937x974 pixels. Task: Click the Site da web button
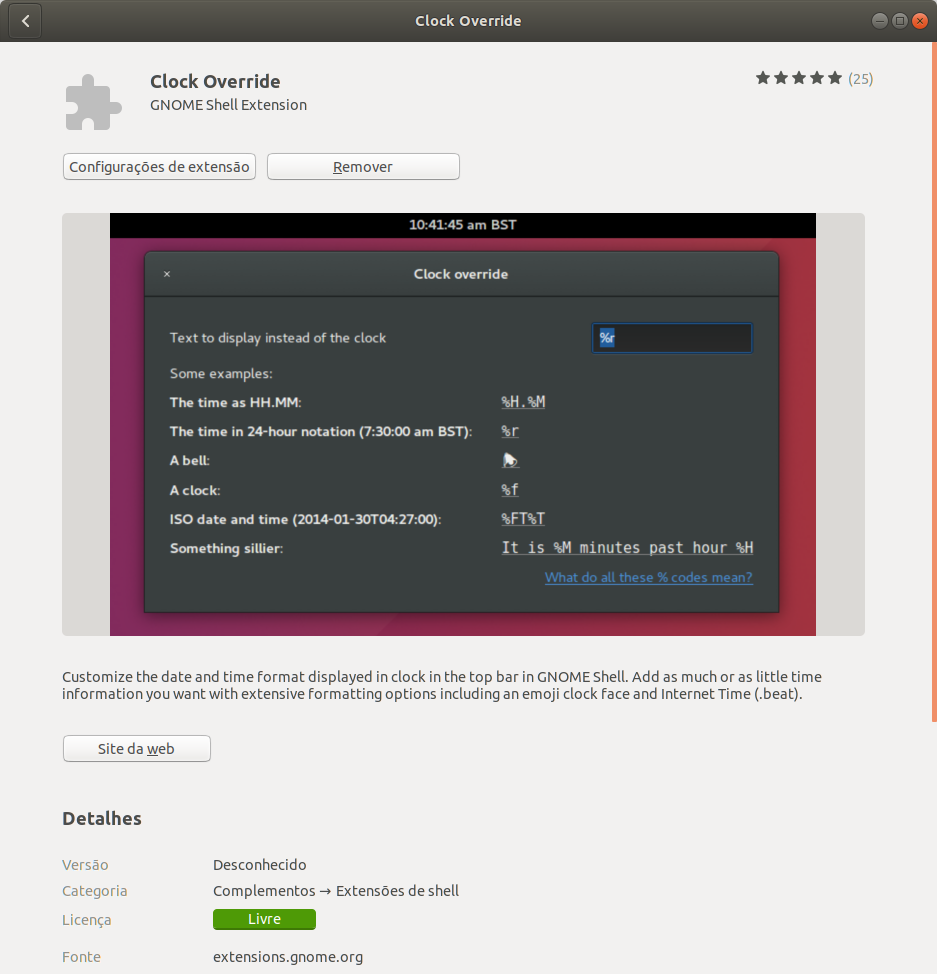coord(136,748)
